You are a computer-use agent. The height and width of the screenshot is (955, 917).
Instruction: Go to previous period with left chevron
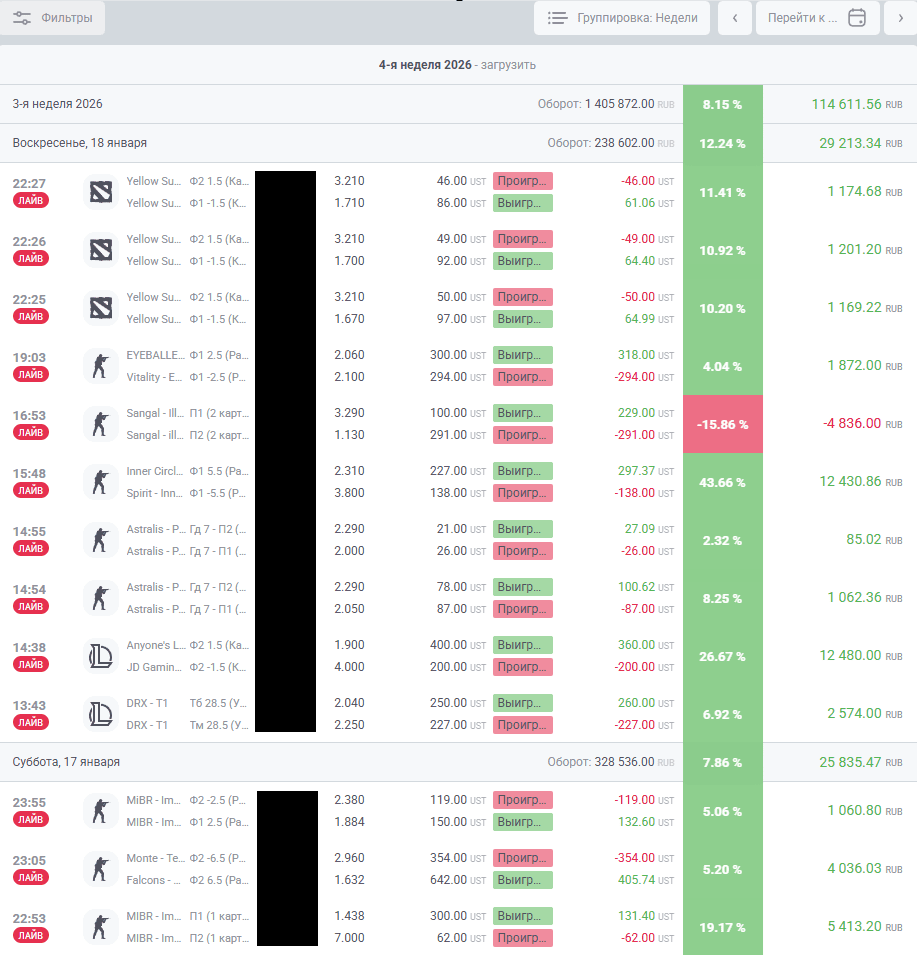(x=735, y=18)
